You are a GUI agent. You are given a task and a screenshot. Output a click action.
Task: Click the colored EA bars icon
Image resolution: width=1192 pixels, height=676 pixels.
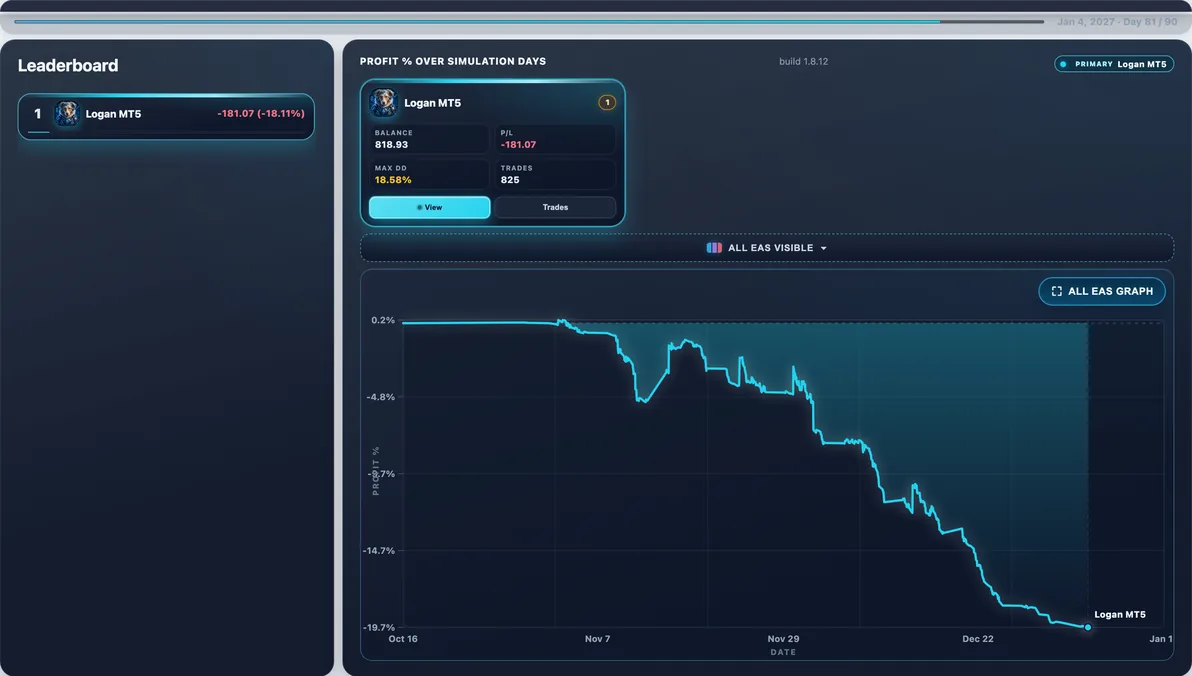714,248
